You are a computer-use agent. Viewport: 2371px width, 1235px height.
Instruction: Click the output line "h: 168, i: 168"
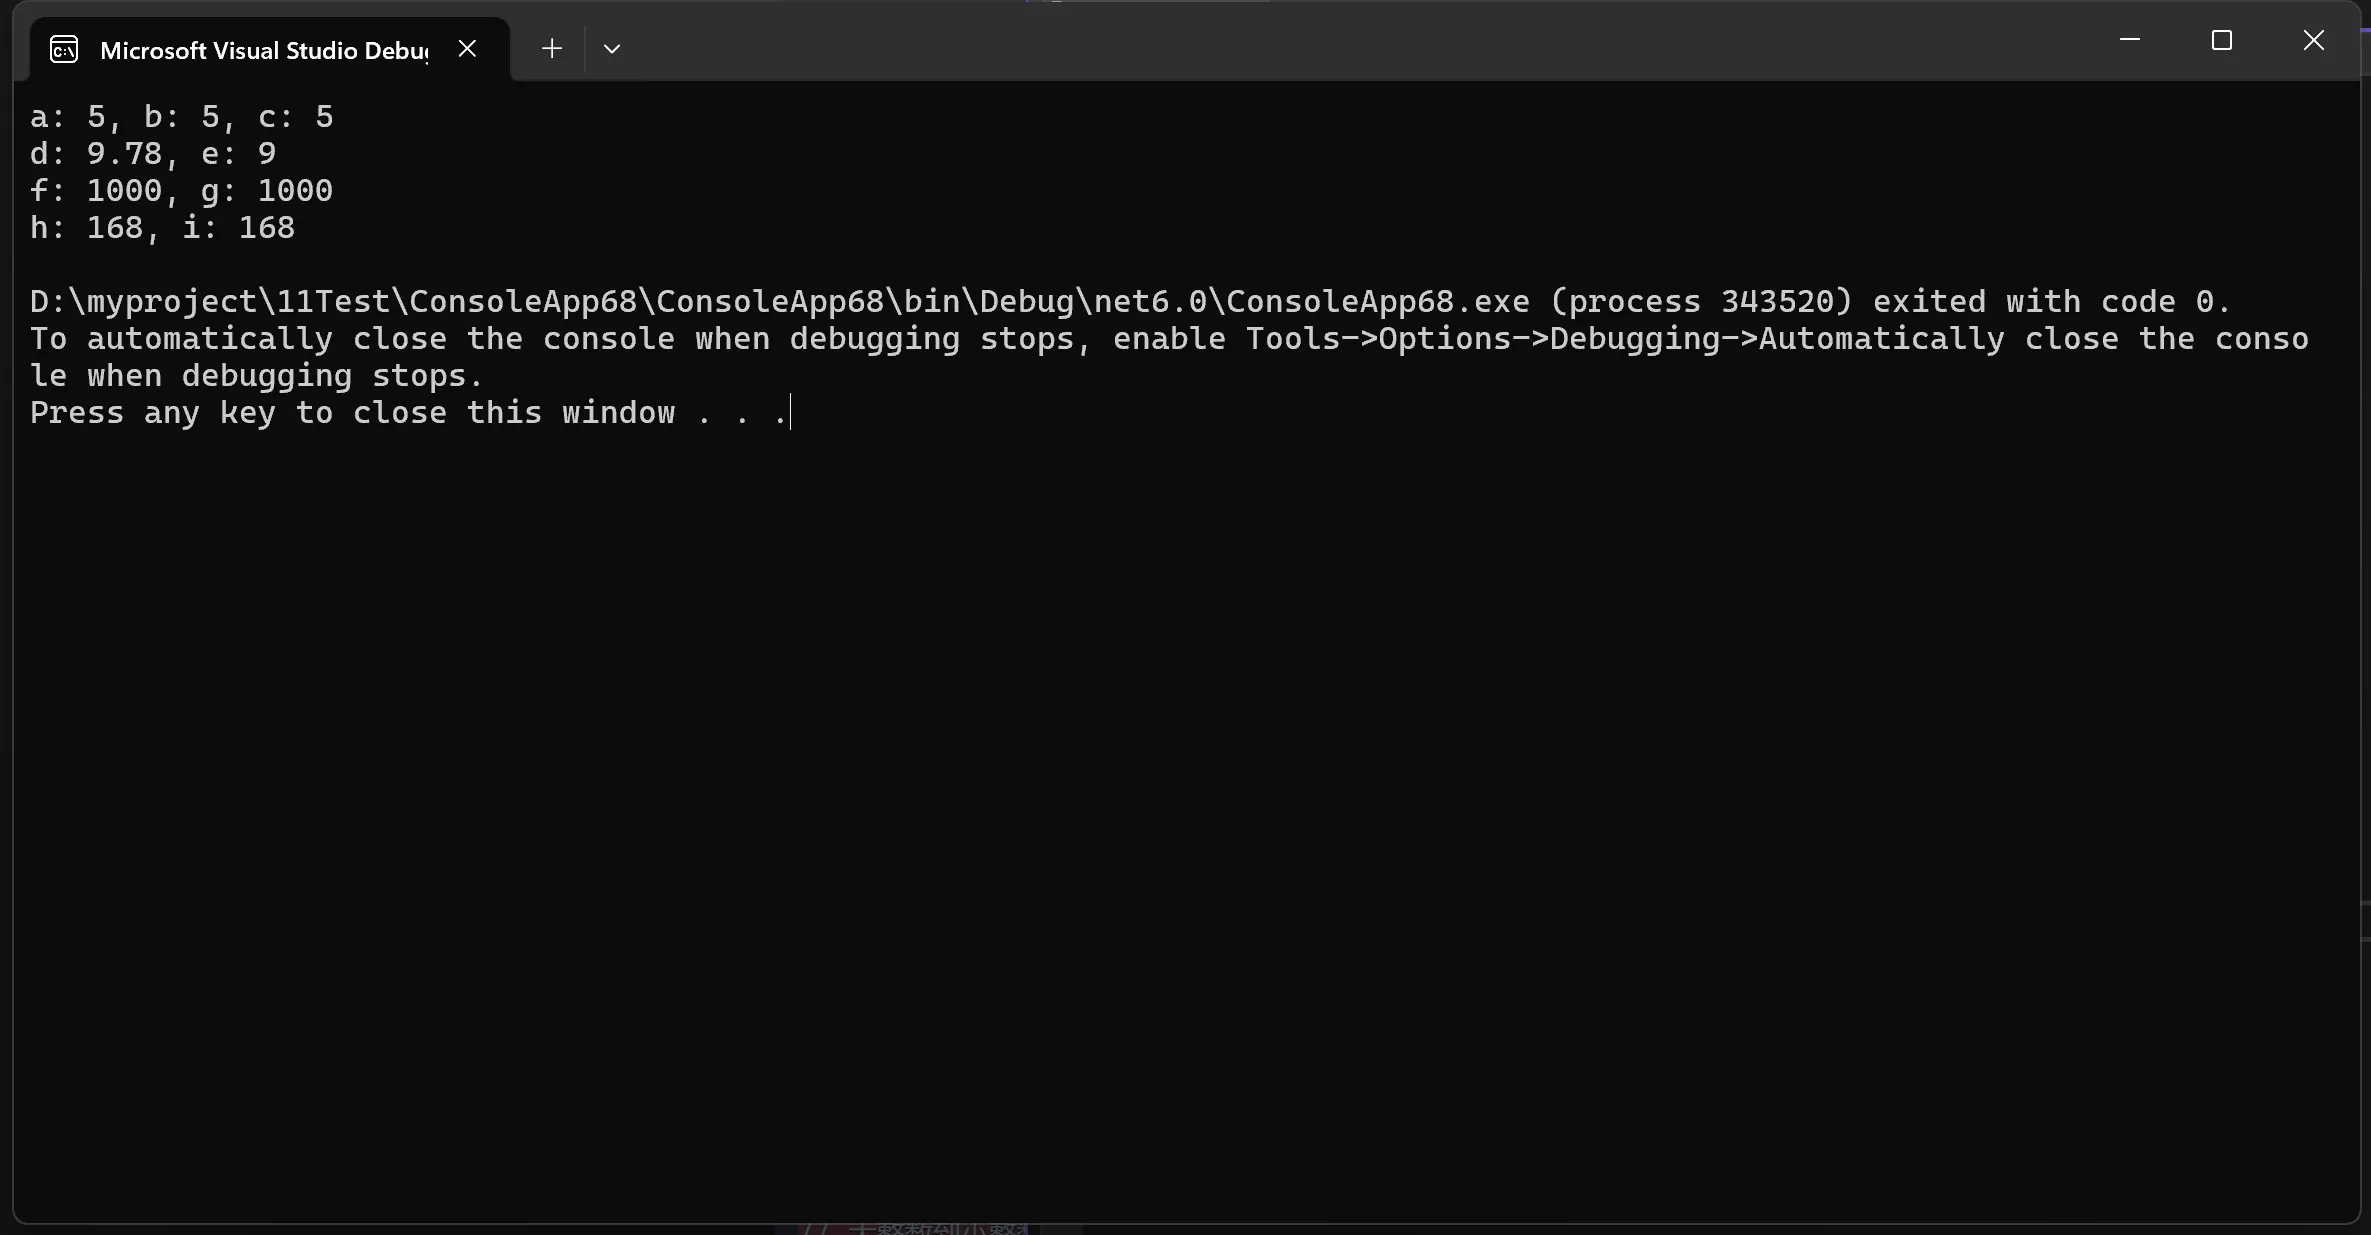pyautogui.click(x=162, y=228)
